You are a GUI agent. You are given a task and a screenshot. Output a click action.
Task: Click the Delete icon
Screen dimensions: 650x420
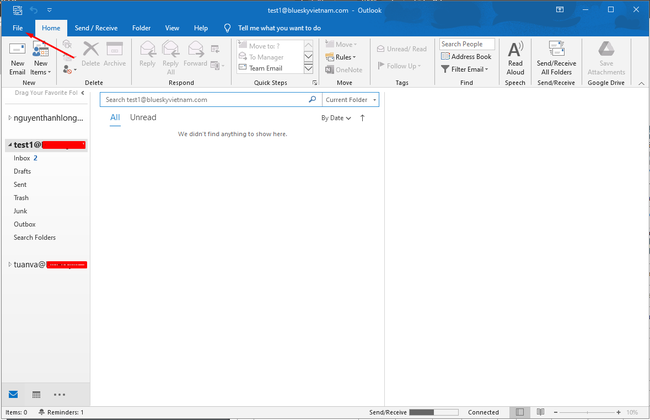coord(91,54)
